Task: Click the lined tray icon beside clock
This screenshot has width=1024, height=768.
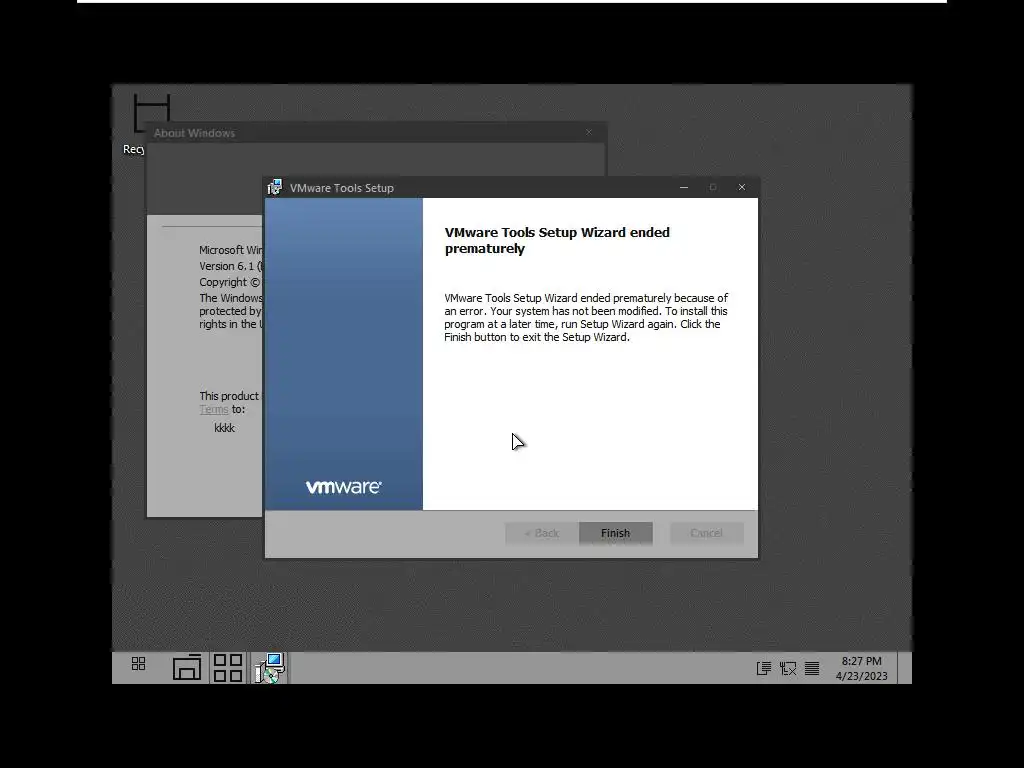Action: click(812, 668)
